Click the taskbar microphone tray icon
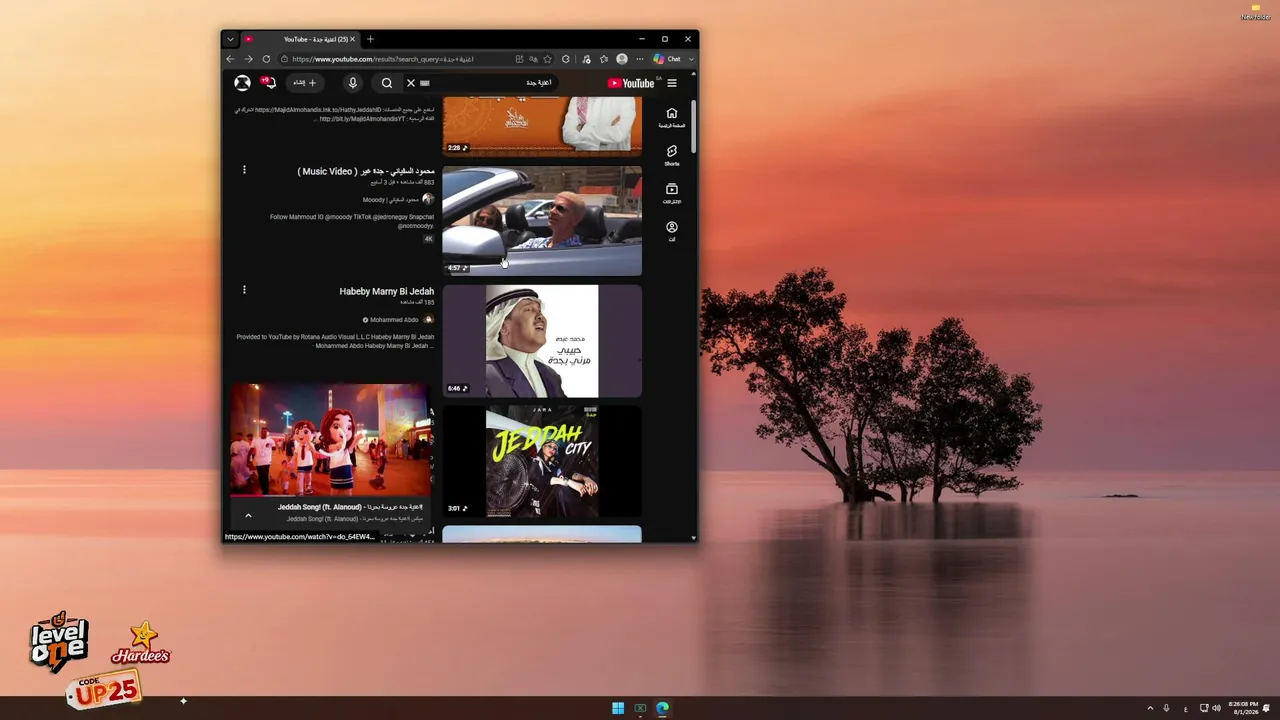The image size is (1280, 720). (x=1166, y=708)
